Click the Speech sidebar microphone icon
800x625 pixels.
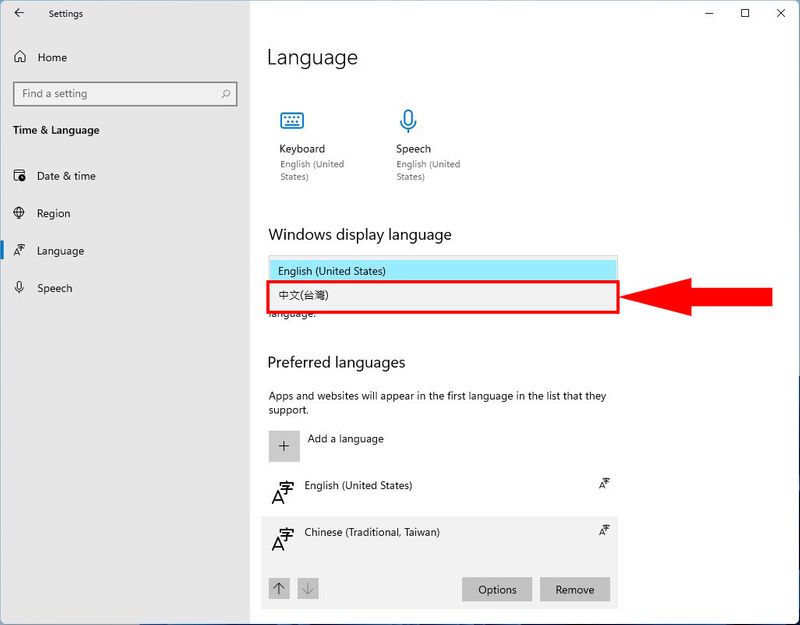point(19,287)
